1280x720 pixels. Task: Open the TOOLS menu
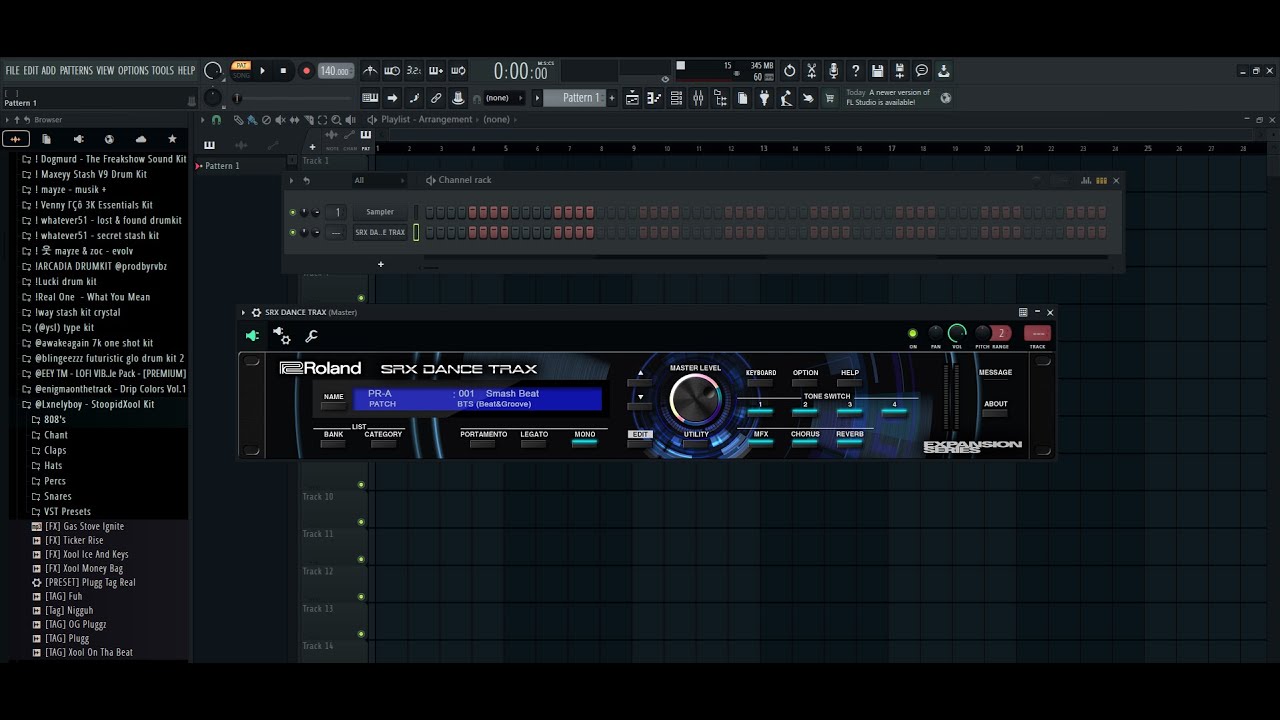coord(163,71)
